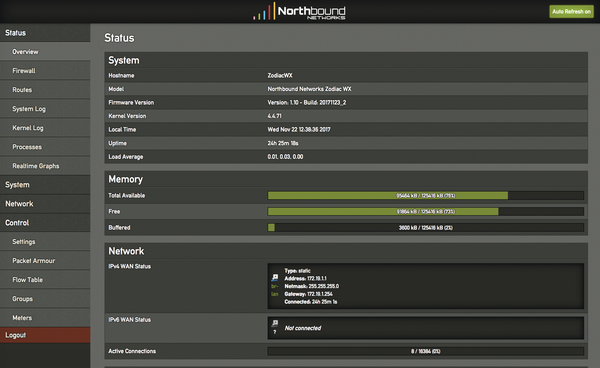Screen dimensions: 600x368
Task: Select the Local Time value
Action: [299, 129]
